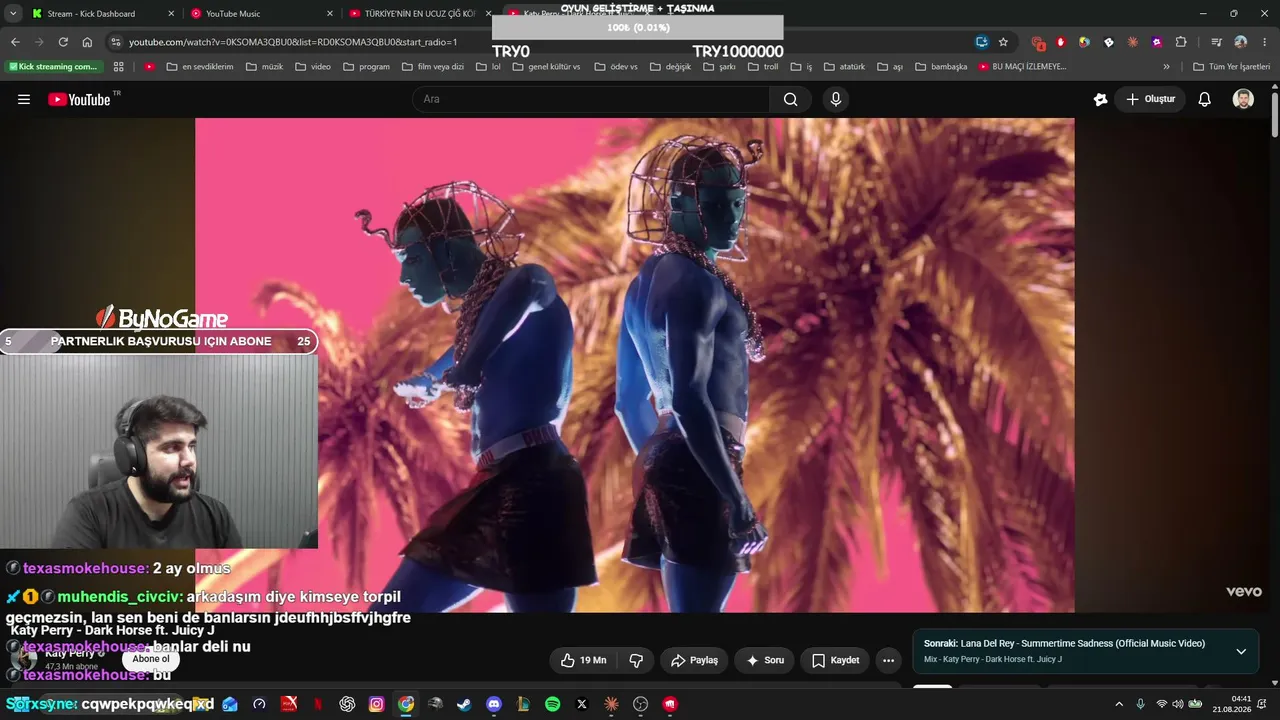Open the Vevo watermark link on video

click(1244, 591)
